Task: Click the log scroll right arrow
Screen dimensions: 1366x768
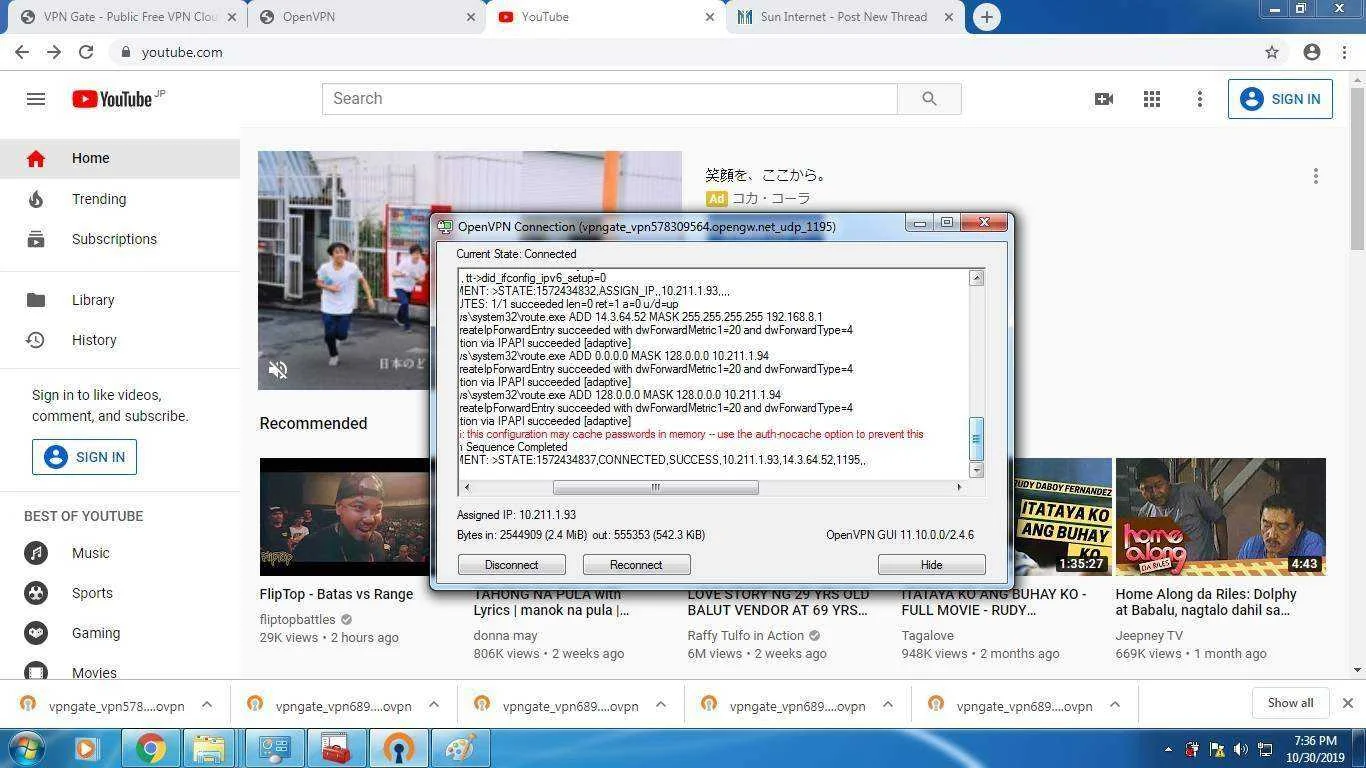Action: [959, 487]
